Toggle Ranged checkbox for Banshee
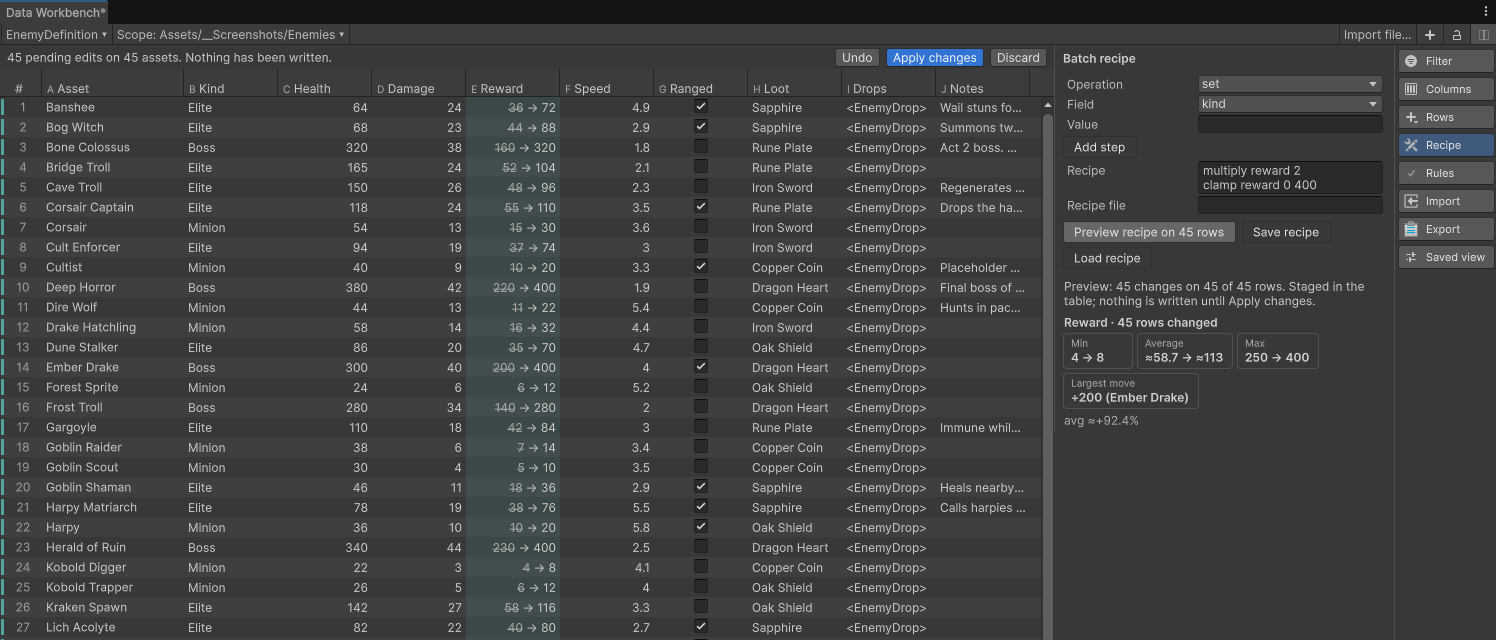The image size is (1496, 640). pyautogui.click(x=701, y=106)
